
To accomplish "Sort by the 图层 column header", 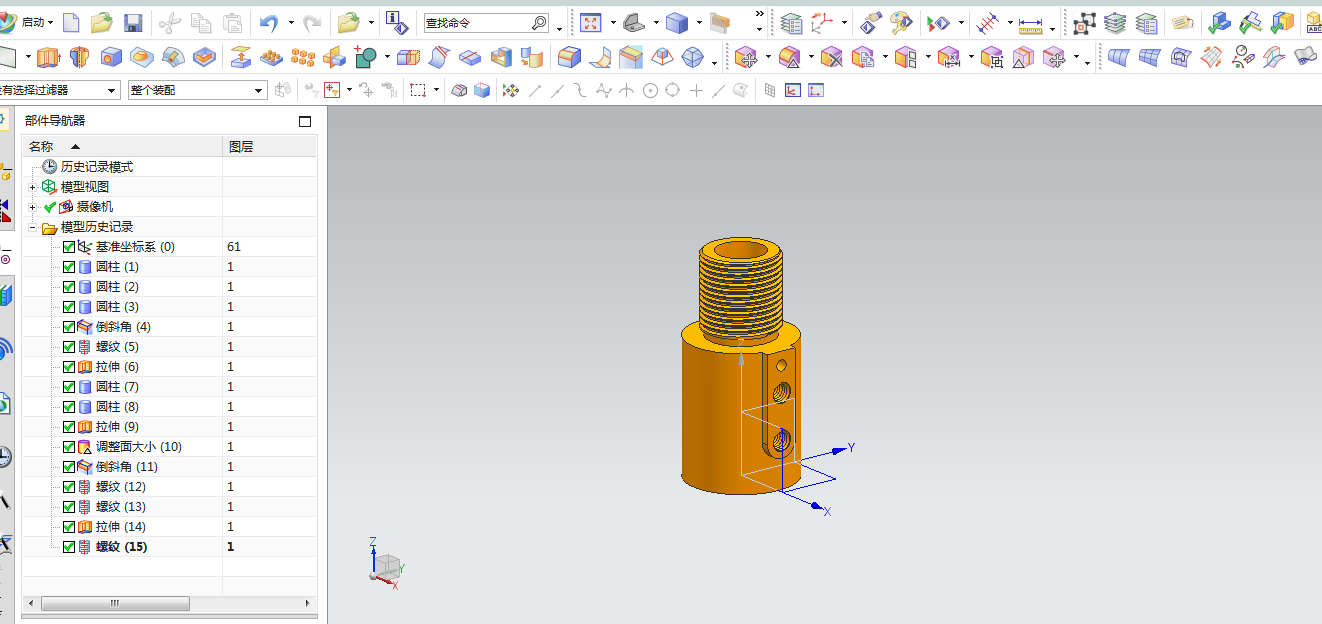I will [x=269, y=147].
